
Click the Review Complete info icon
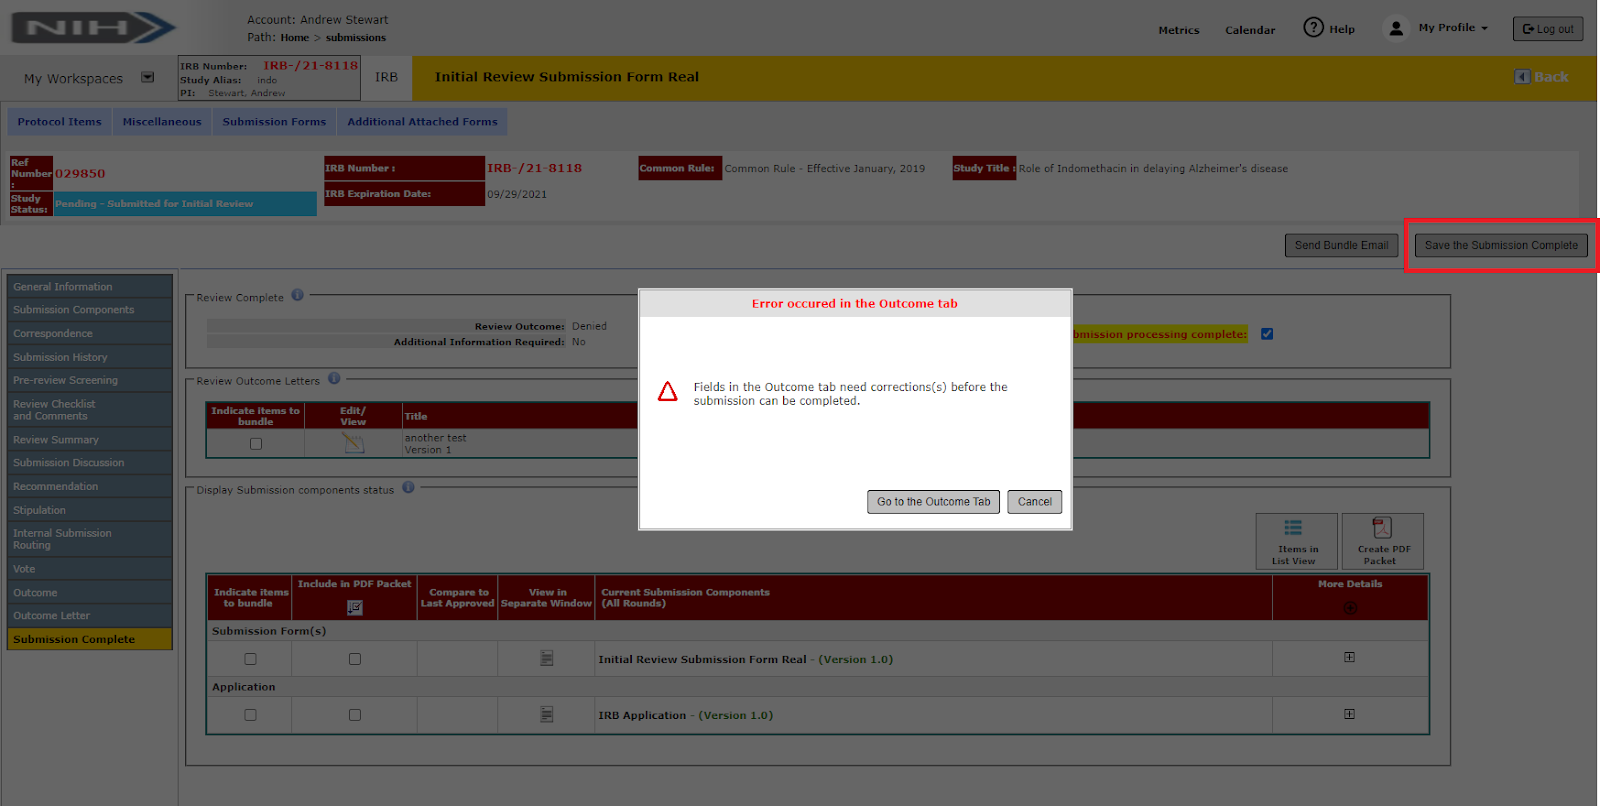tap(297, 296)
